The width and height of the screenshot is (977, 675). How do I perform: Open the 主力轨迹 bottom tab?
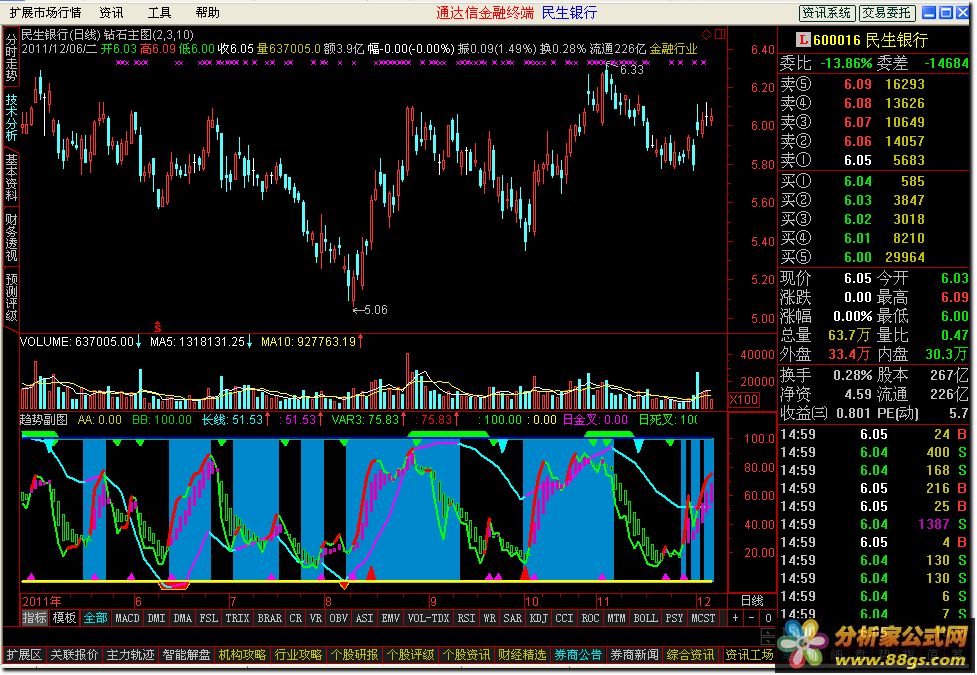click(131, 655)
